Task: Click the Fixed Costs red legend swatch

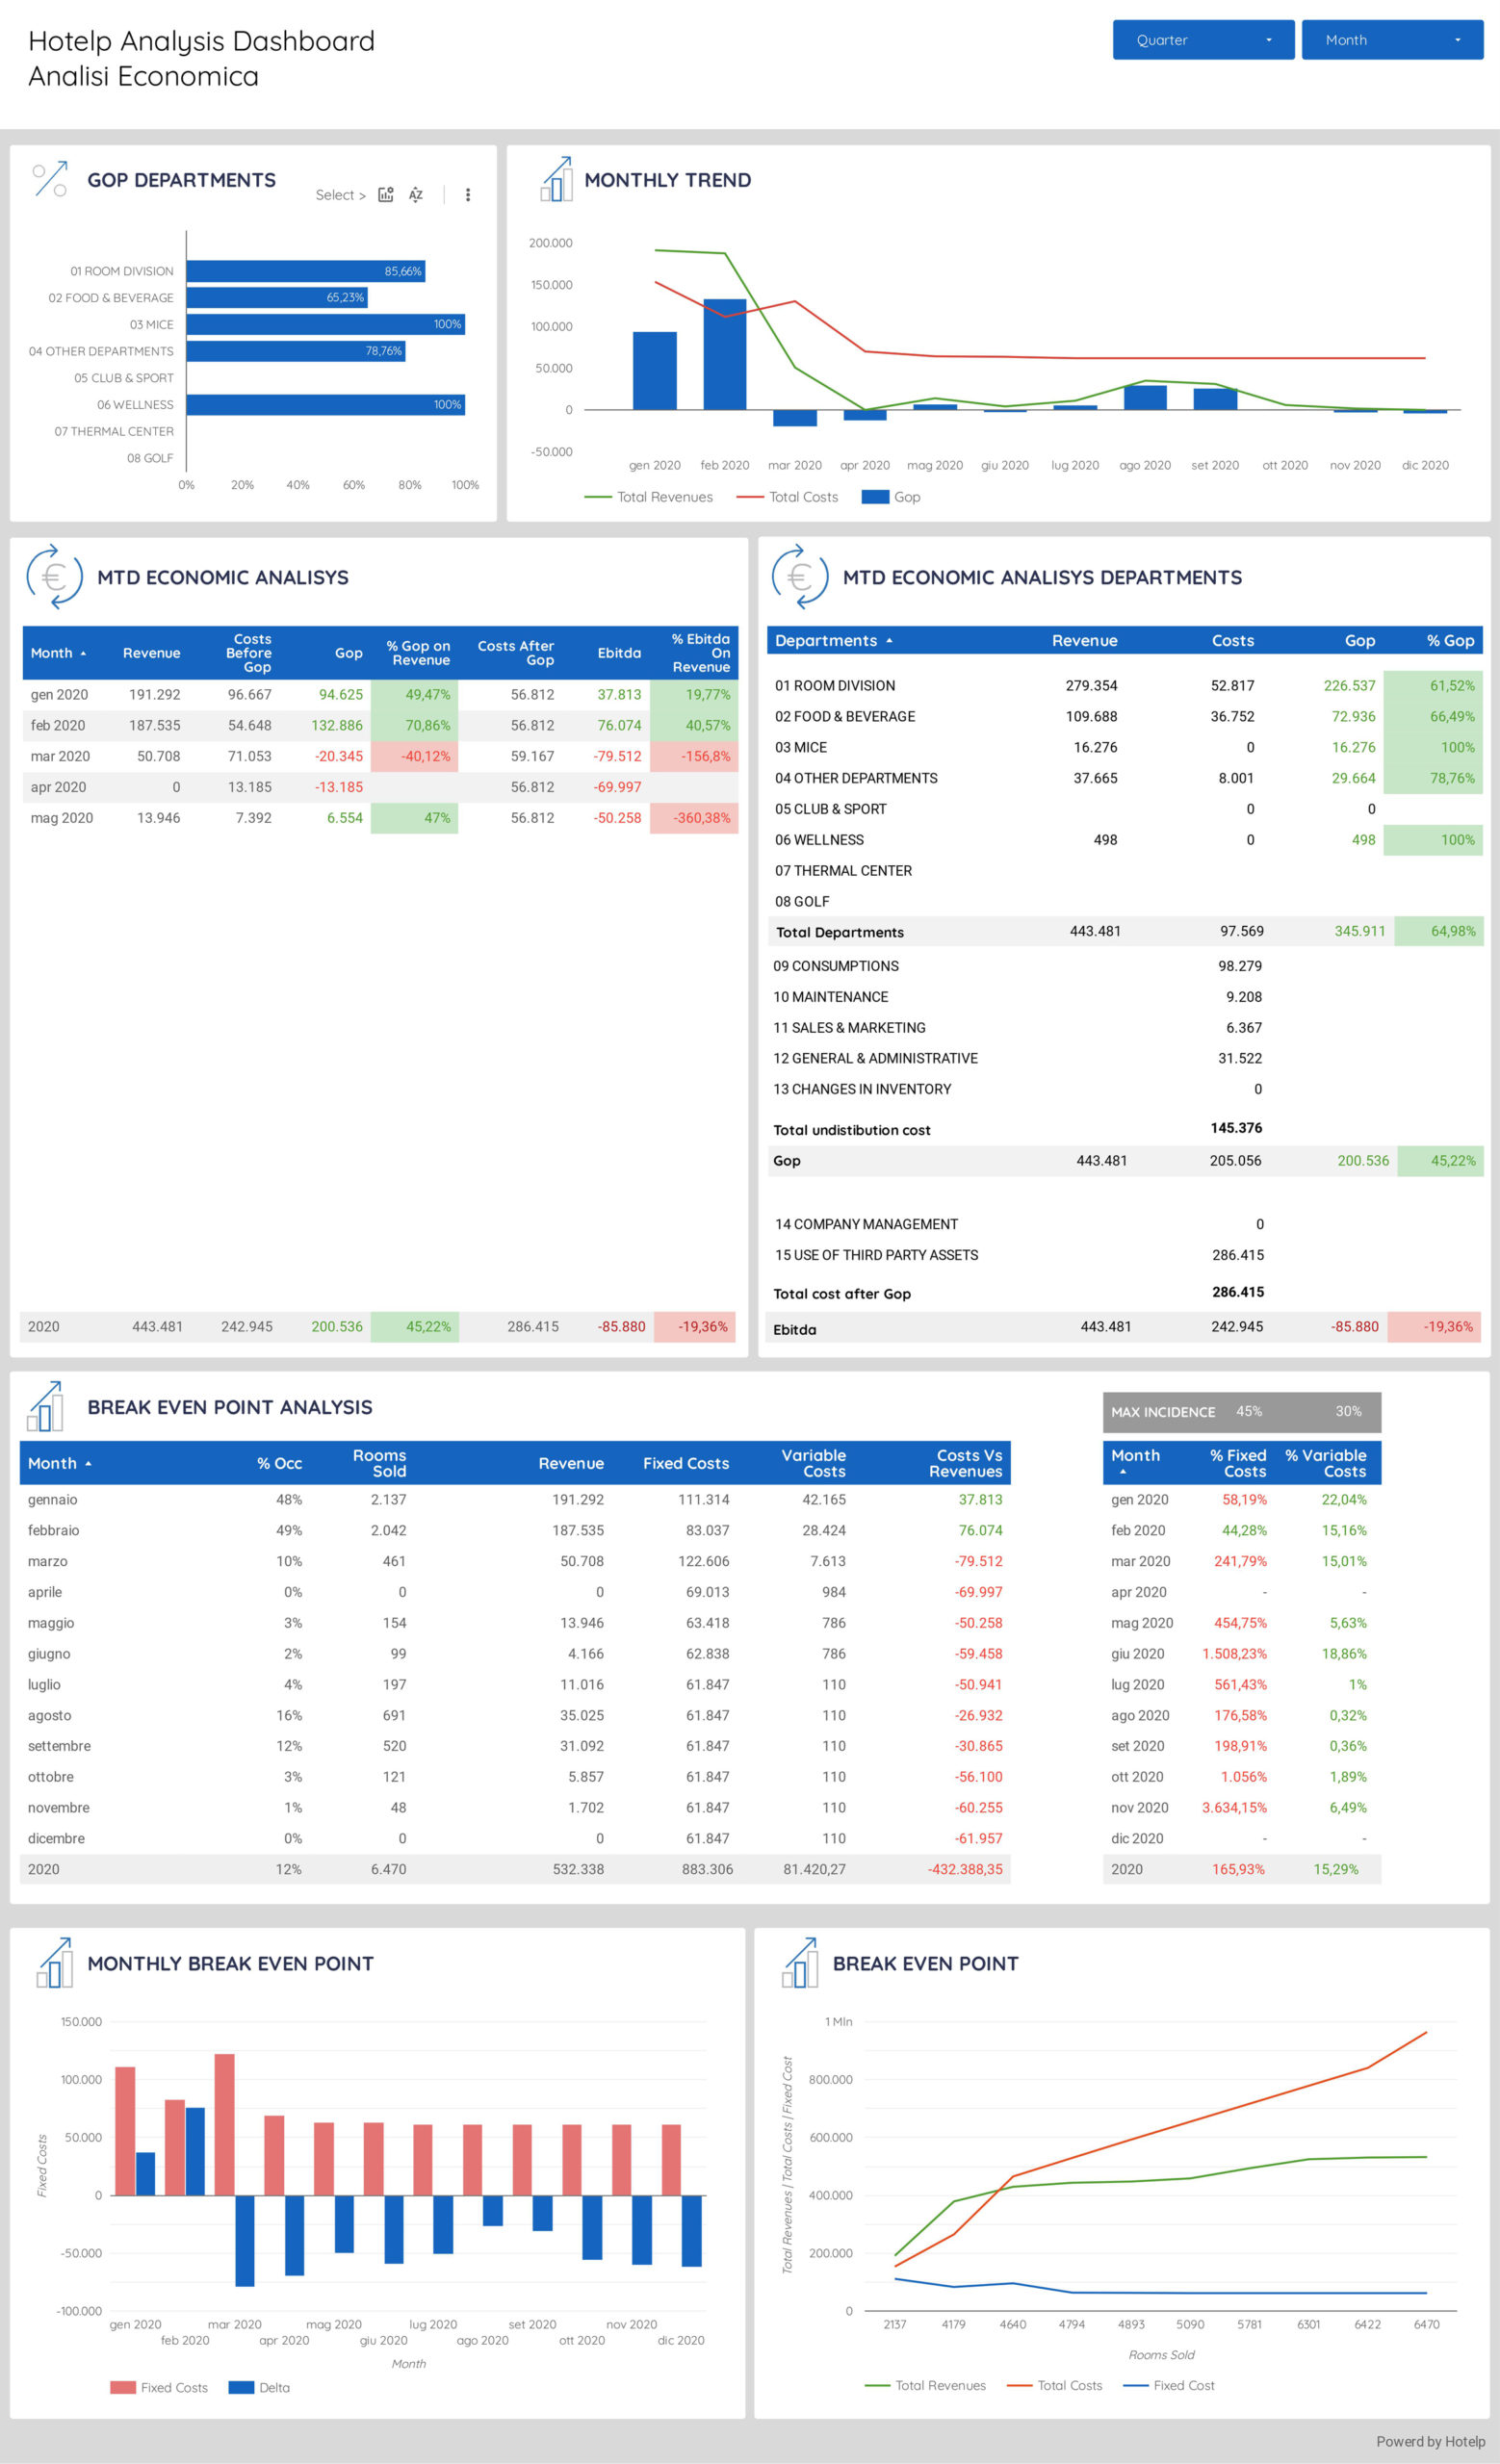Action: tap(123, 2387)
